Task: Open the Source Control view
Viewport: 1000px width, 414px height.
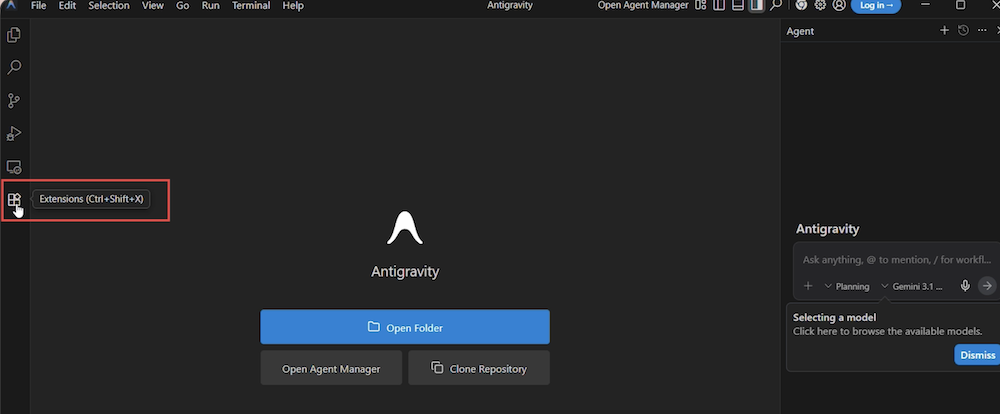Action: (x=14, y=101)
